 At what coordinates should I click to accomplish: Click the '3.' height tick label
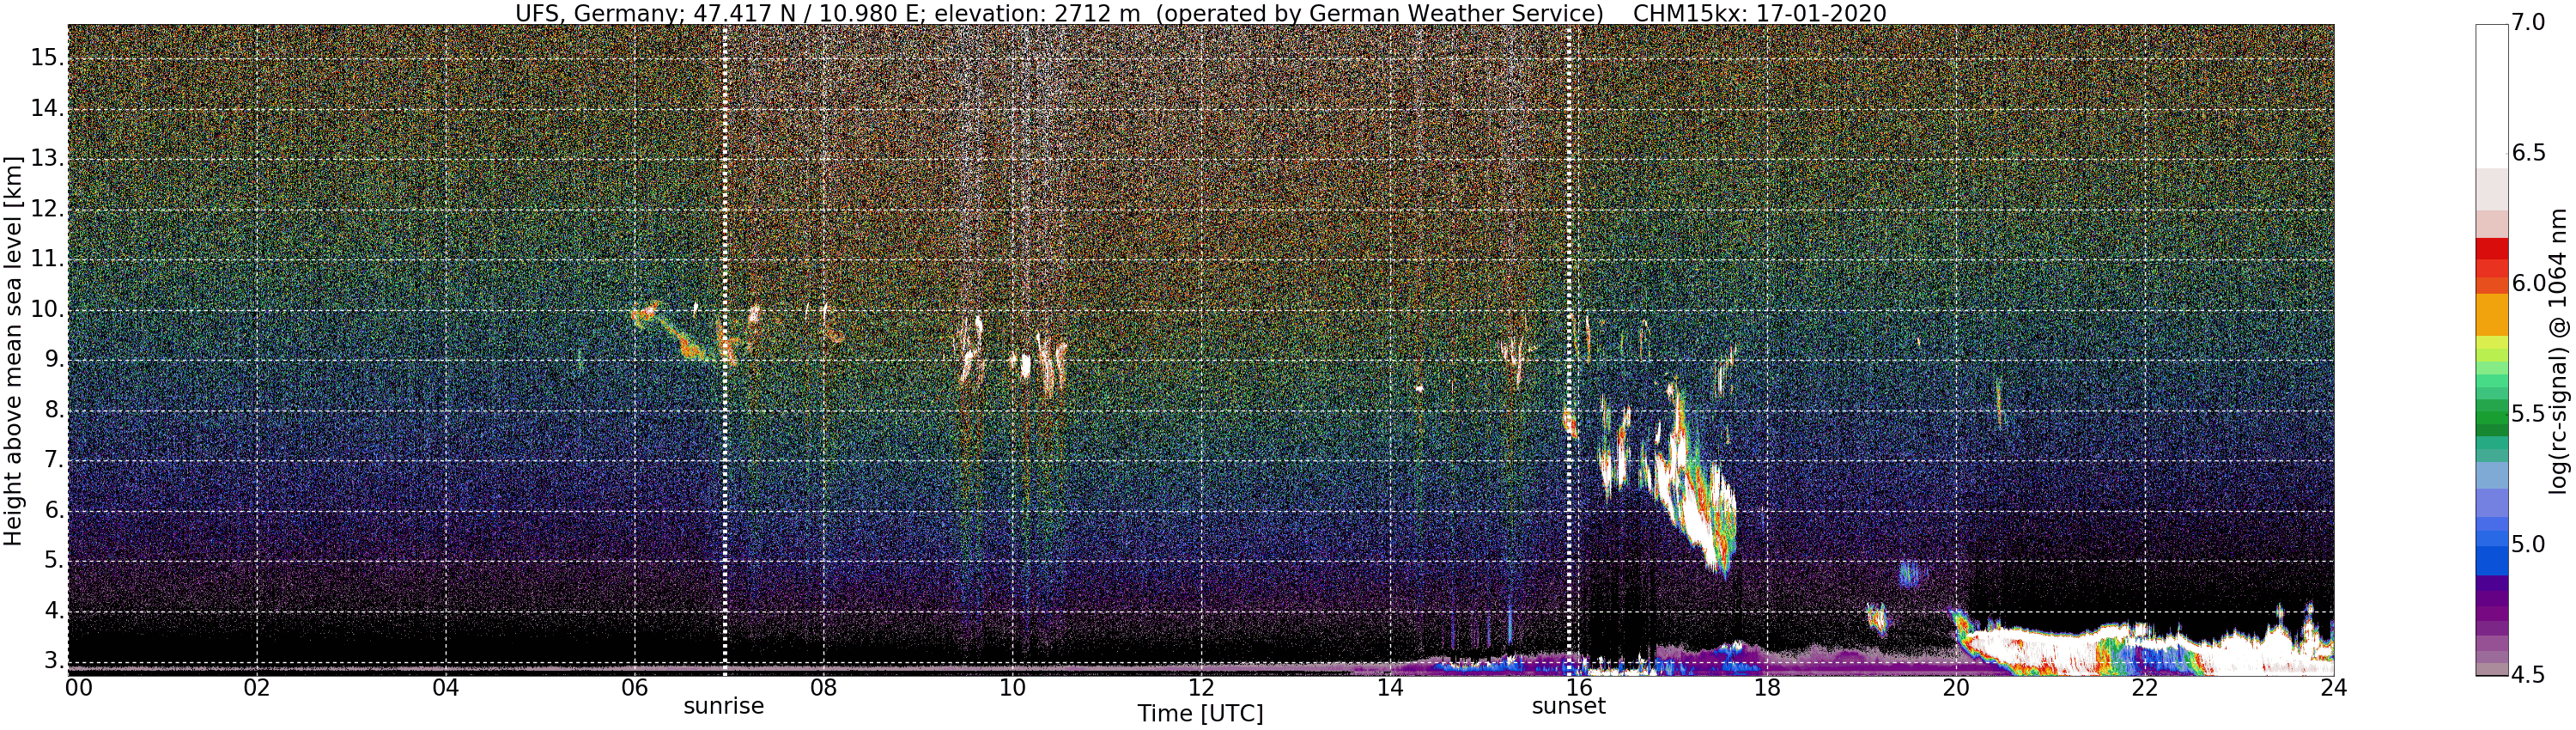[x=53, y=661]
